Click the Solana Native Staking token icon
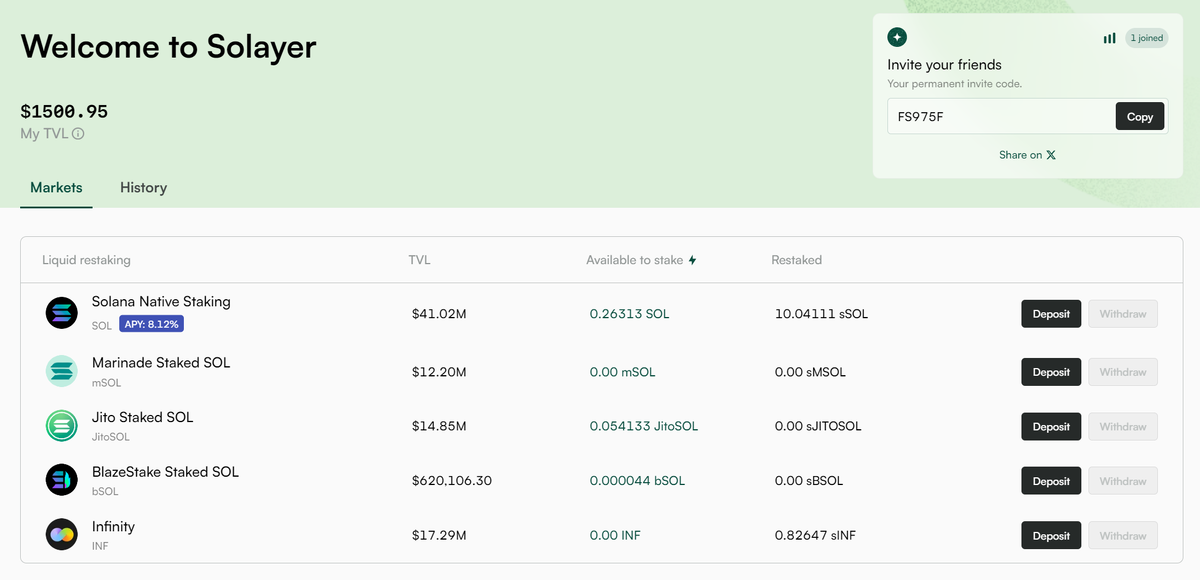This screenshot has width=1200, height=580. 62,313
